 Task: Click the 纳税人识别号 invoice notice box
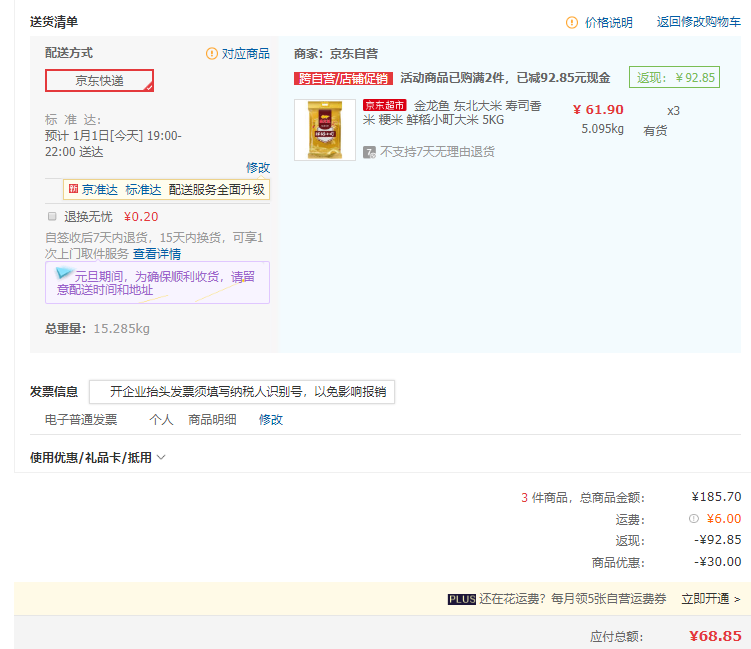[x=242, y=392]
